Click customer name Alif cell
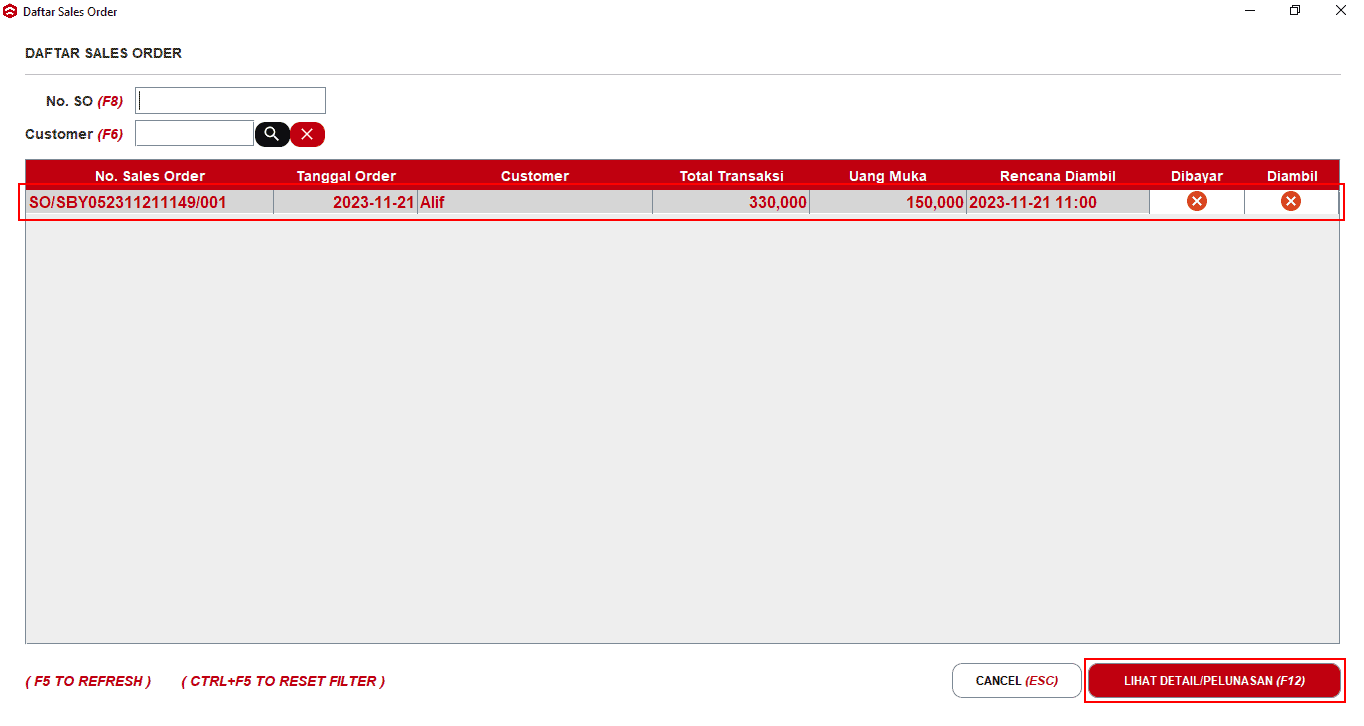Viewport: 1364px width, 726px height. pyautogui.click(x=535, y=202)
